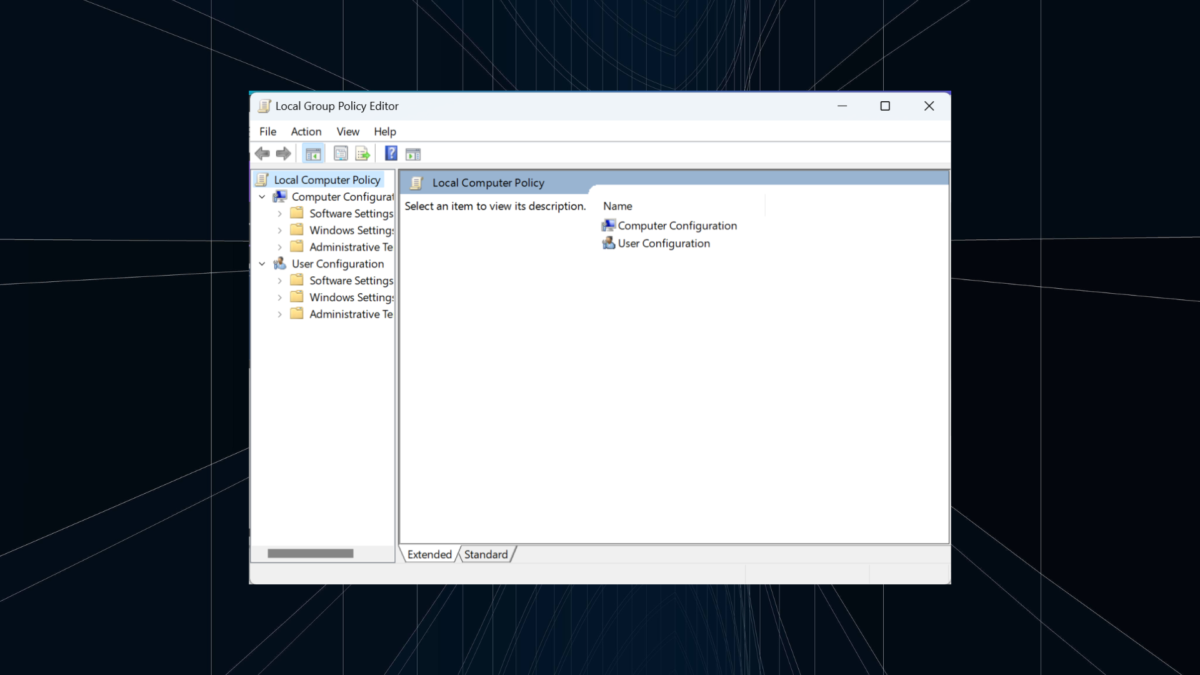Minimize the Local Group Policy Editor window
Viewport: 1200px width, 675px height.
tap(842, 106)
